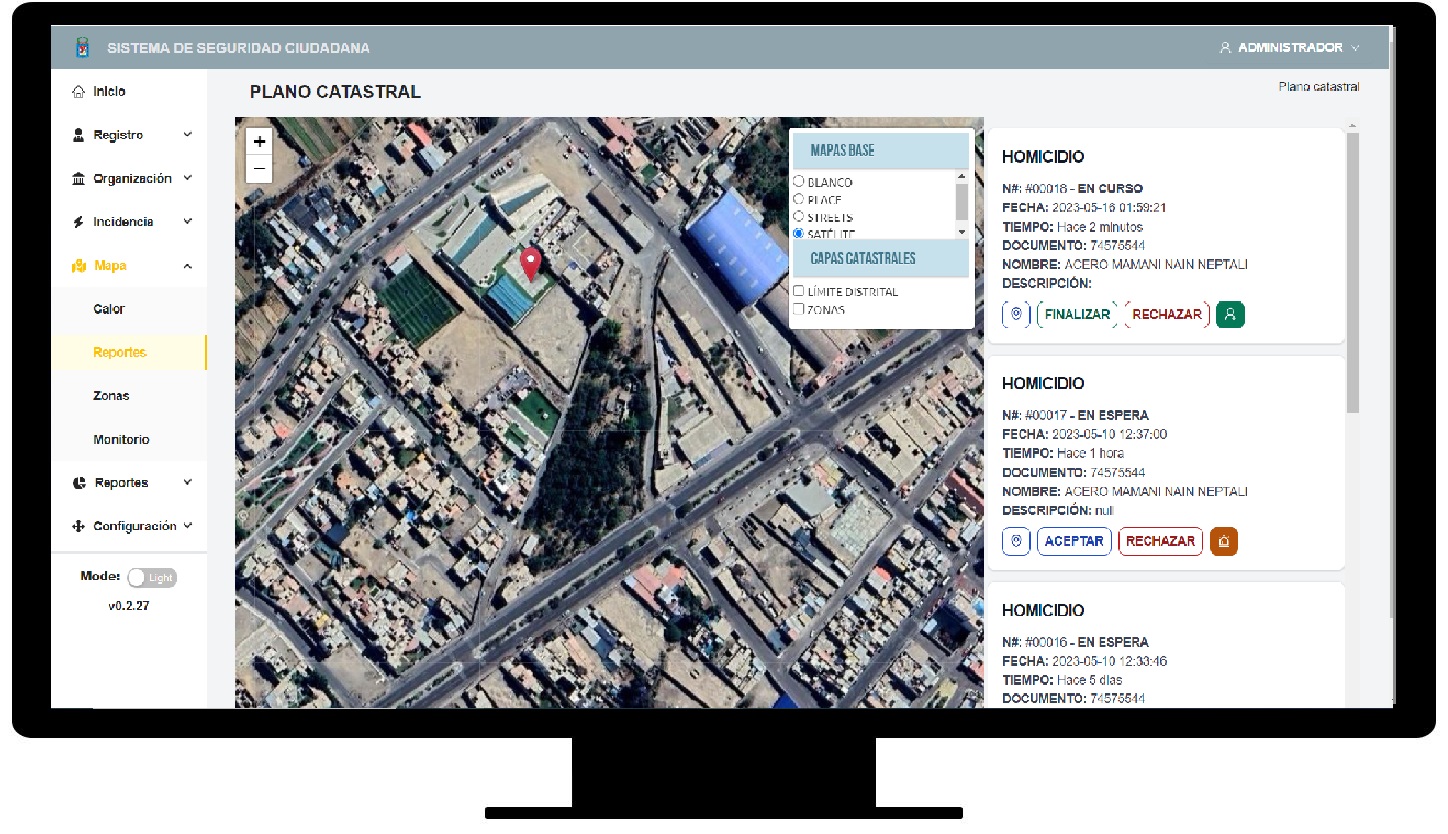1448x834 pixels.
Task: Click orange alarm icon button in report #00017
Action: 1224,541
